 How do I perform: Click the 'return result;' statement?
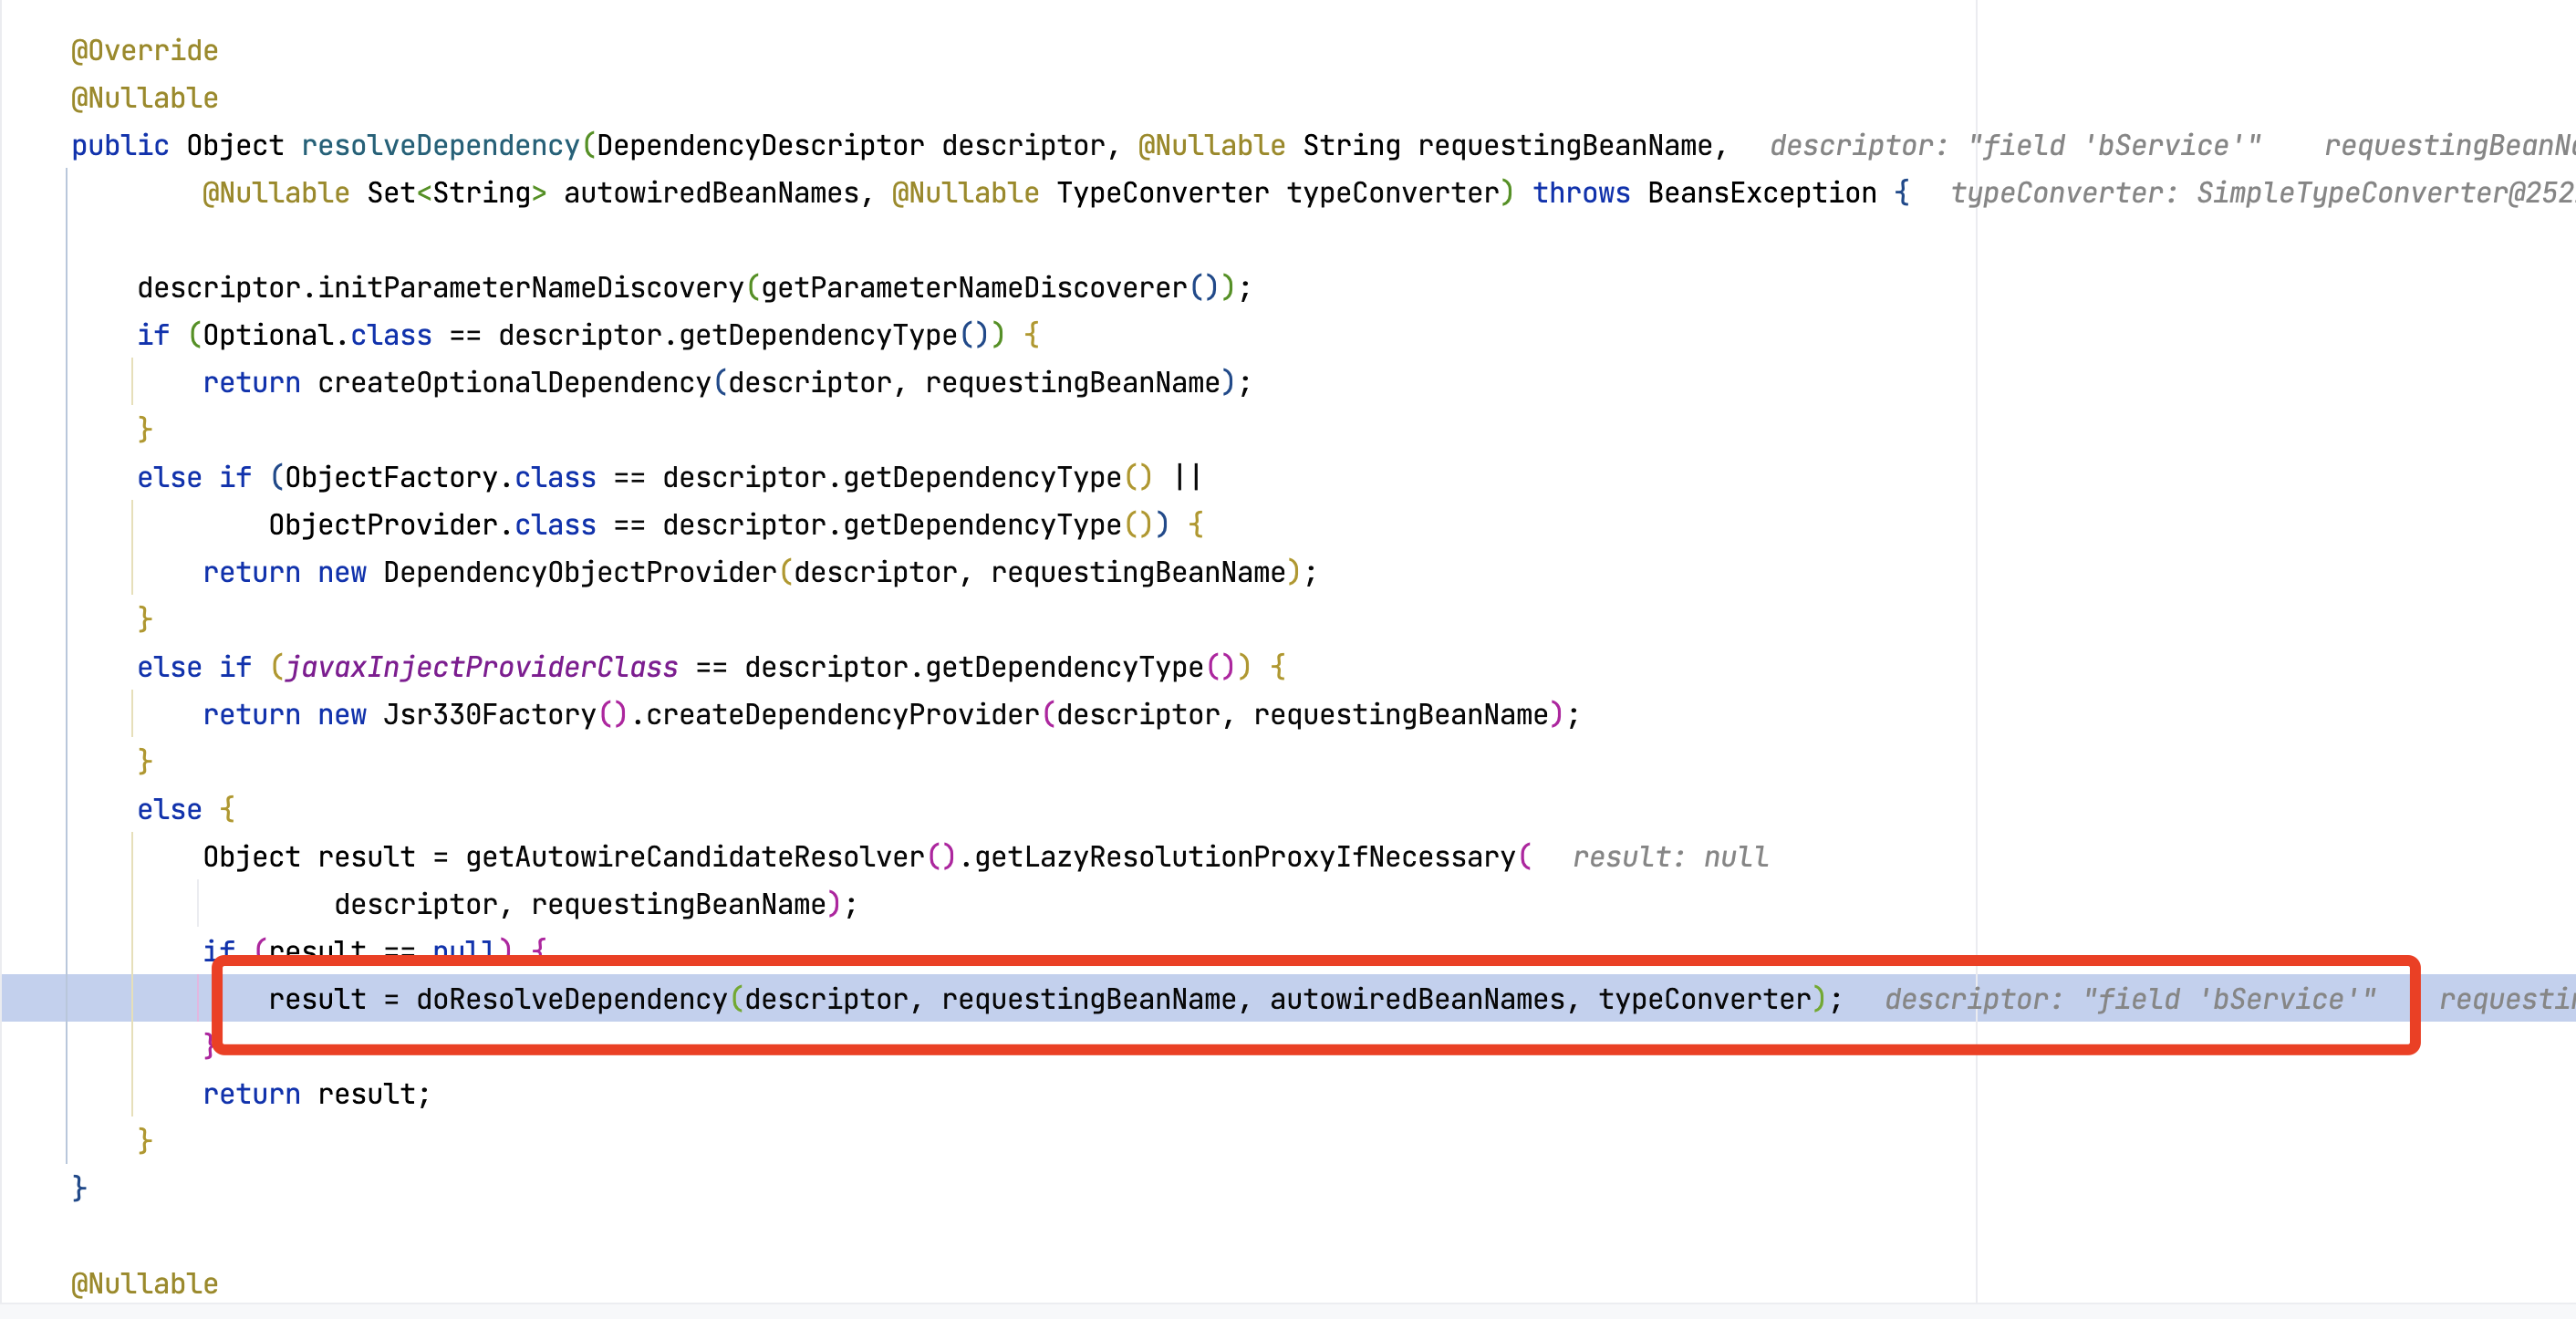[x=316, y=1093]
